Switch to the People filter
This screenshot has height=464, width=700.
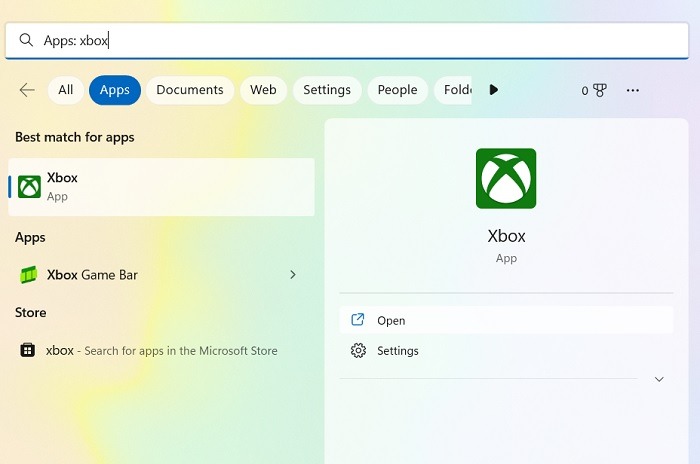397,90
